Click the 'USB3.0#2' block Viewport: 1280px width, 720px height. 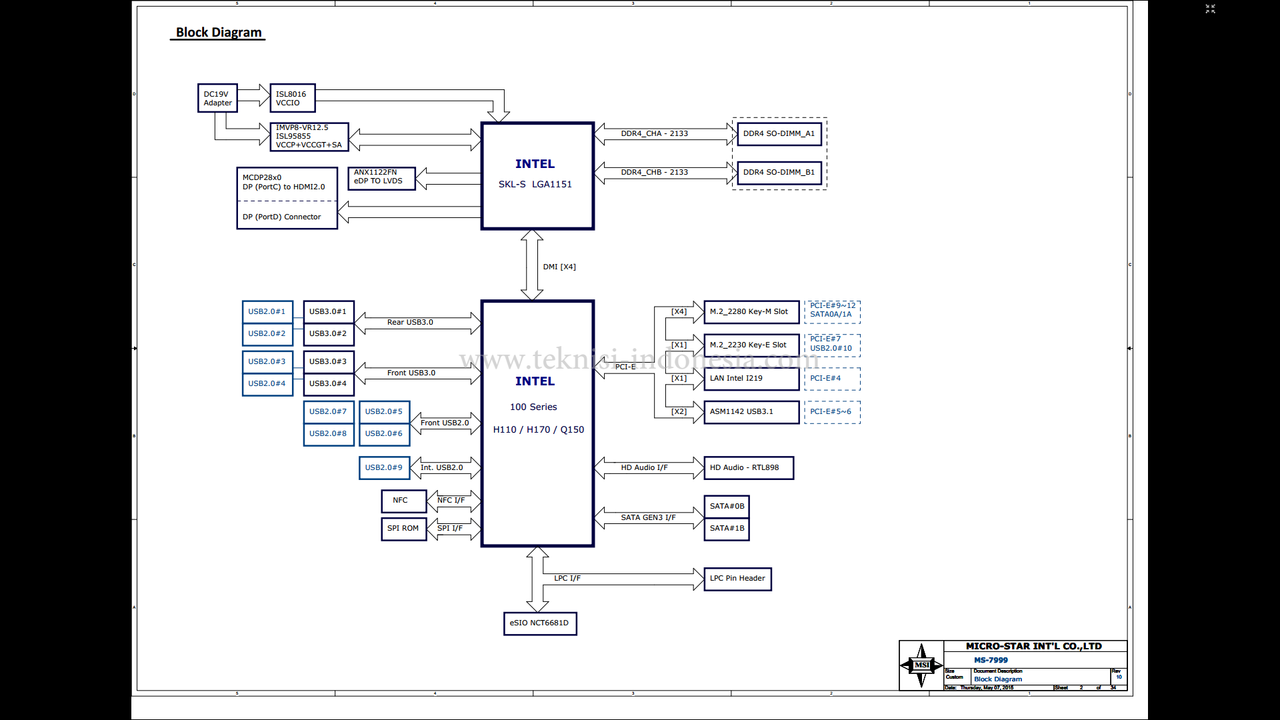327,334
